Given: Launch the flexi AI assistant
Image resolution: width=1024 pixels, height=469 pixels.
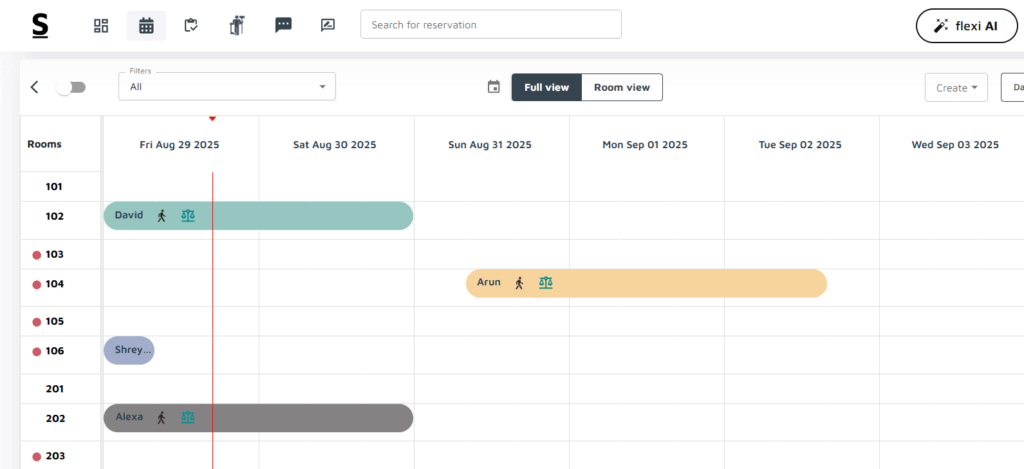Looking at the screenshot, I should point(967,26).
